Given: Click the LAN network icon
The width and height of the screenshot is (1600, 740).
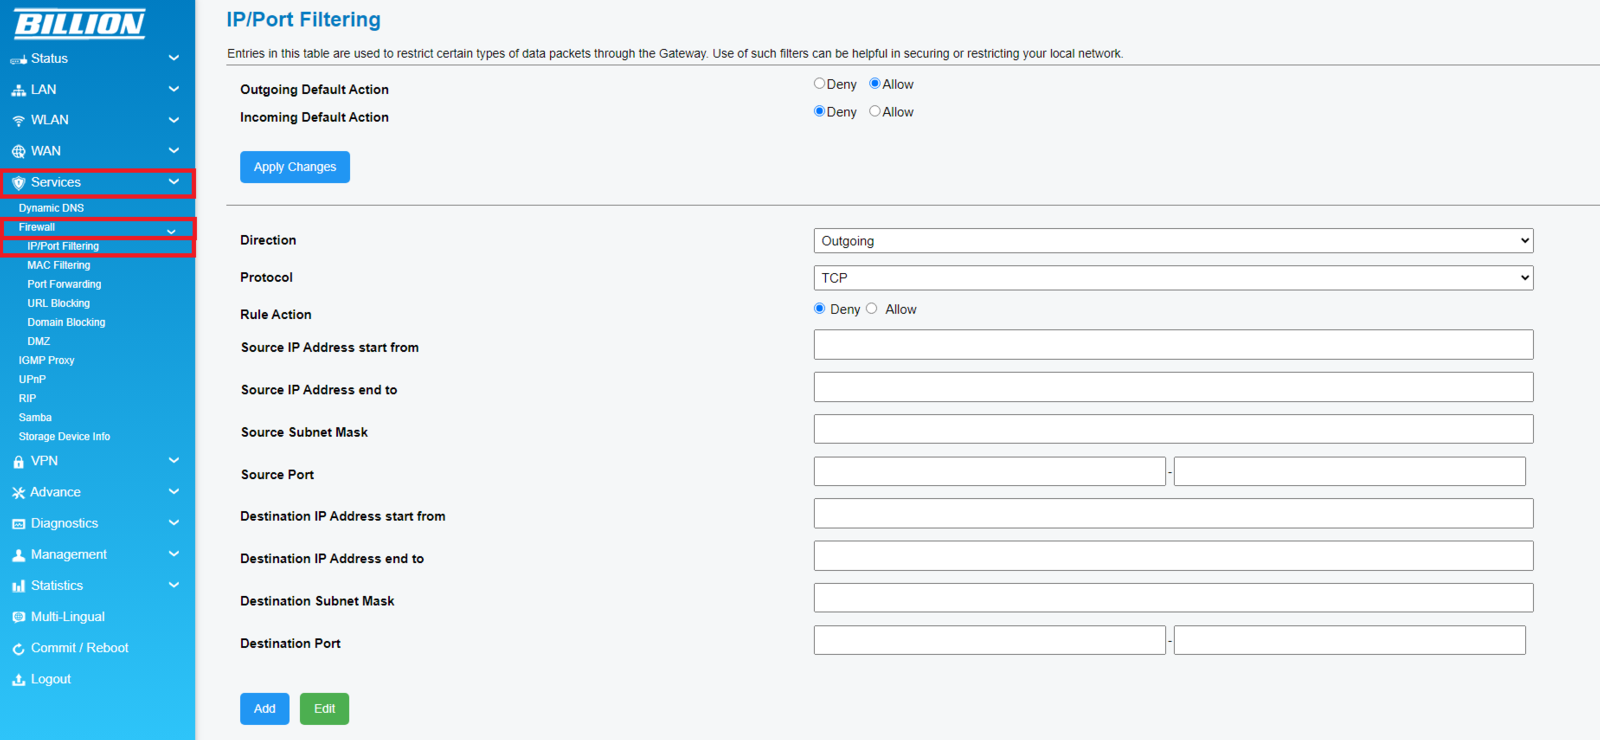Looking at the screenshot, I should (x=18, y=90).
